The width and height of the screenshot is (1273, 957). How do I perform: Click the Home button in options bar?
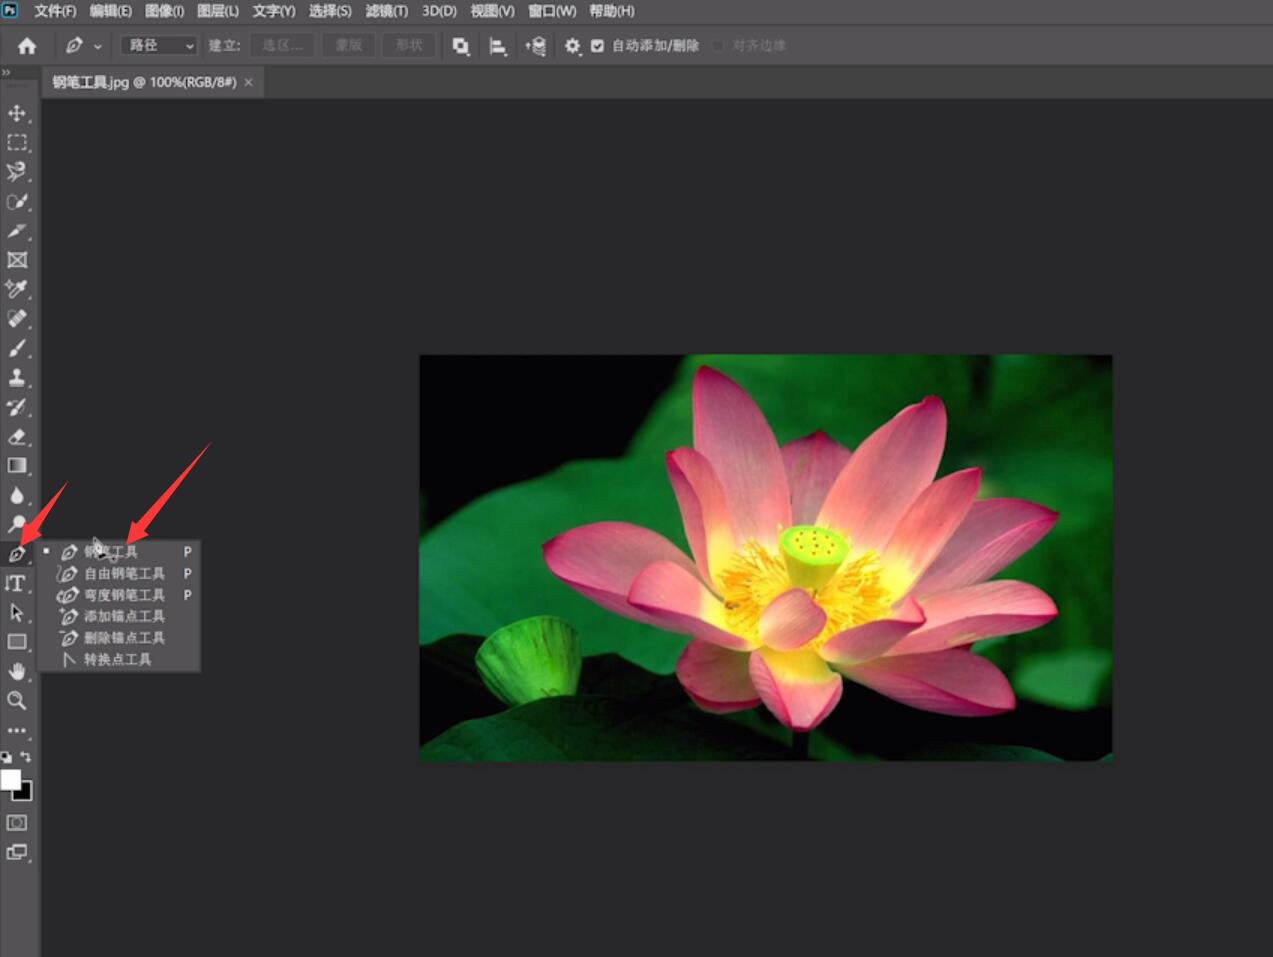coord(27,46)
